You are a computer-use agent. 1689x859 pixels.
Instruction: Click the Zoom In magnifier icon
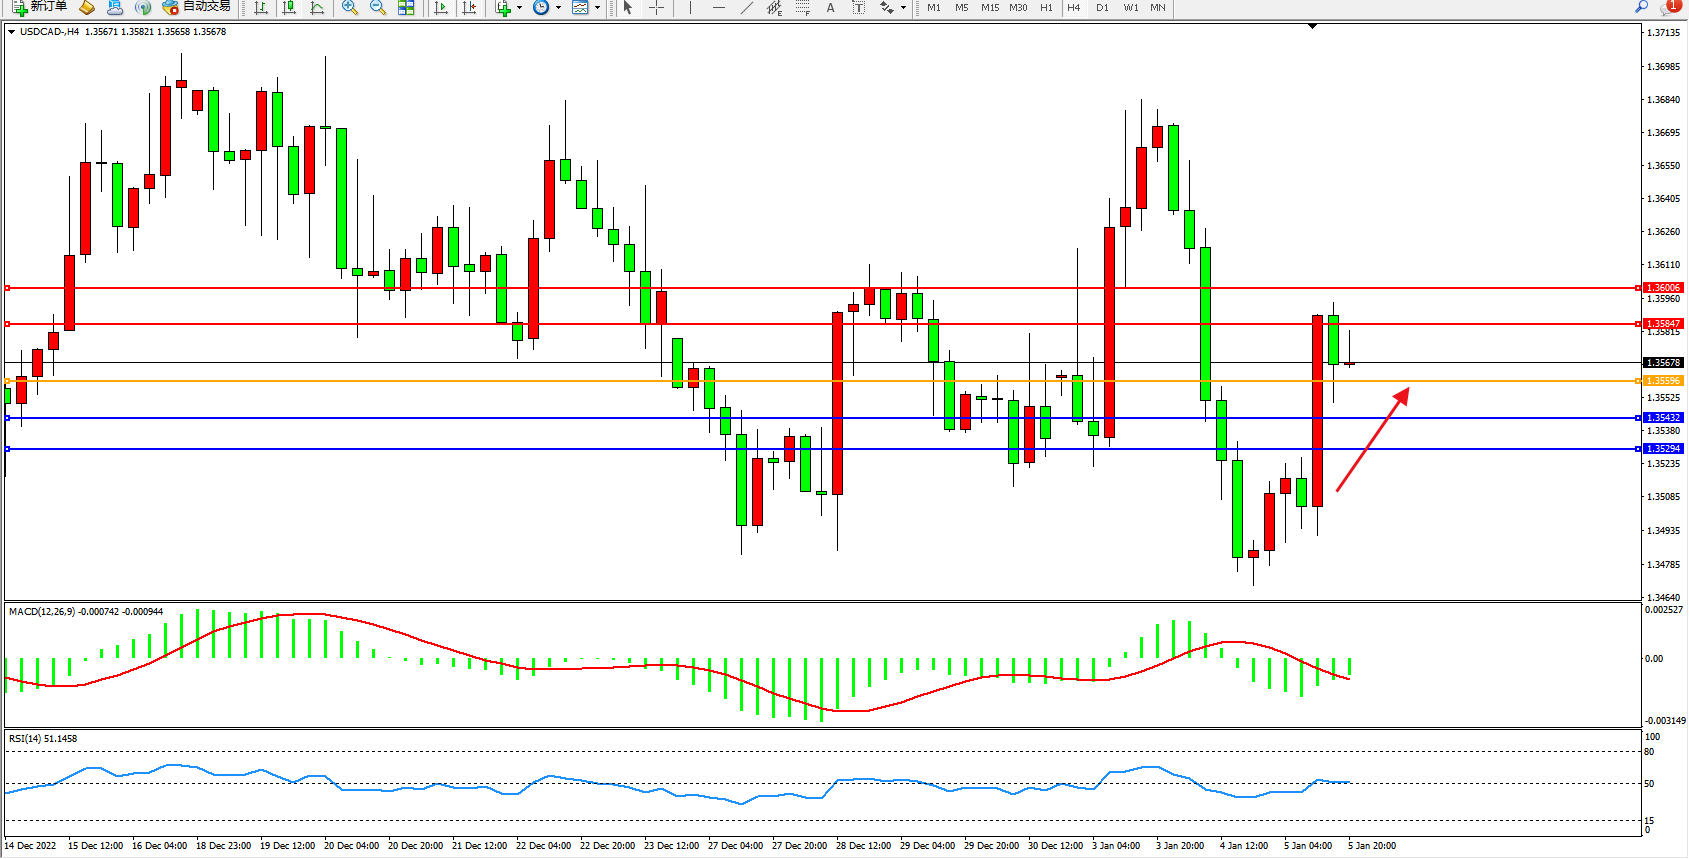click(350, 8)
